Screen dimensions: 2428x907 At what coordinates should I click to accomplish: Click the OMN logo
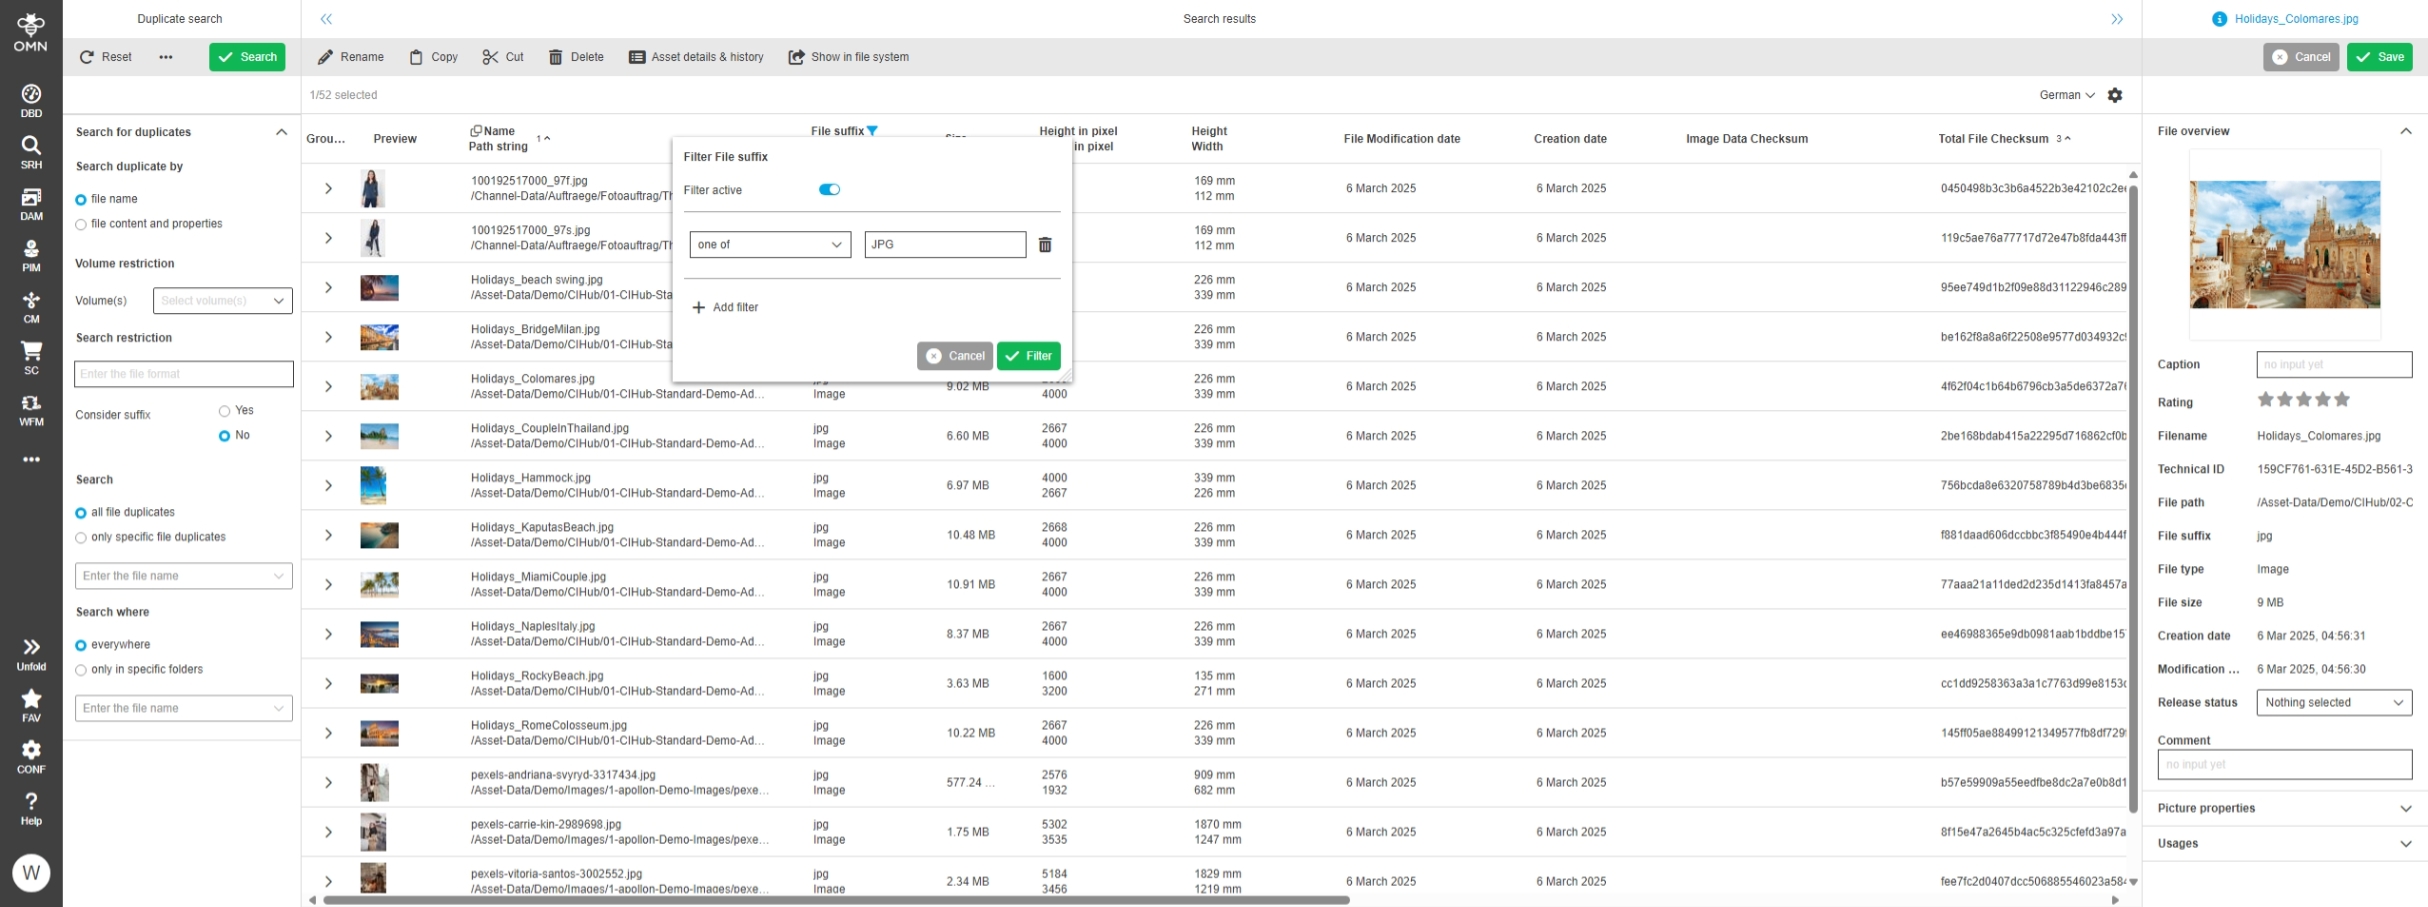pyautogui.click(x=30, y=32)
